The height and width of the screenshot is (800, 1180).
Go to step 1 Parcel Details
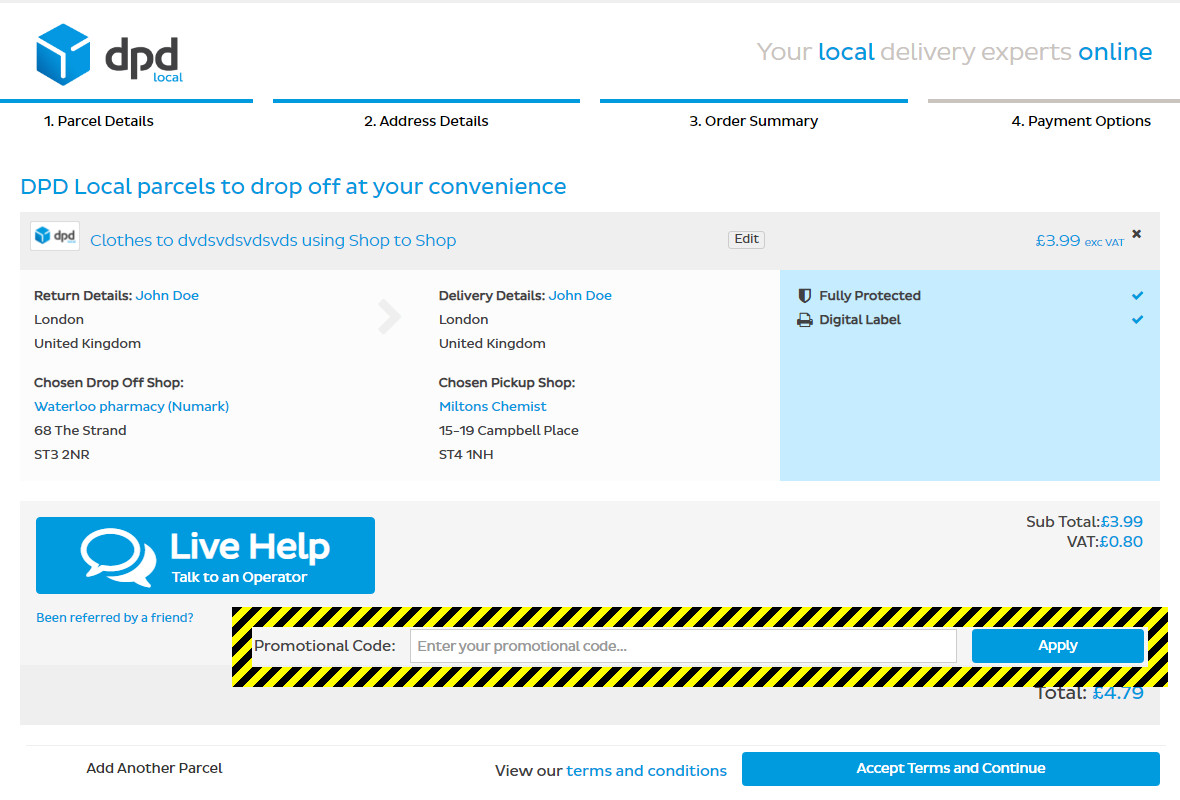pyautogui.click(x=99, y=121)
